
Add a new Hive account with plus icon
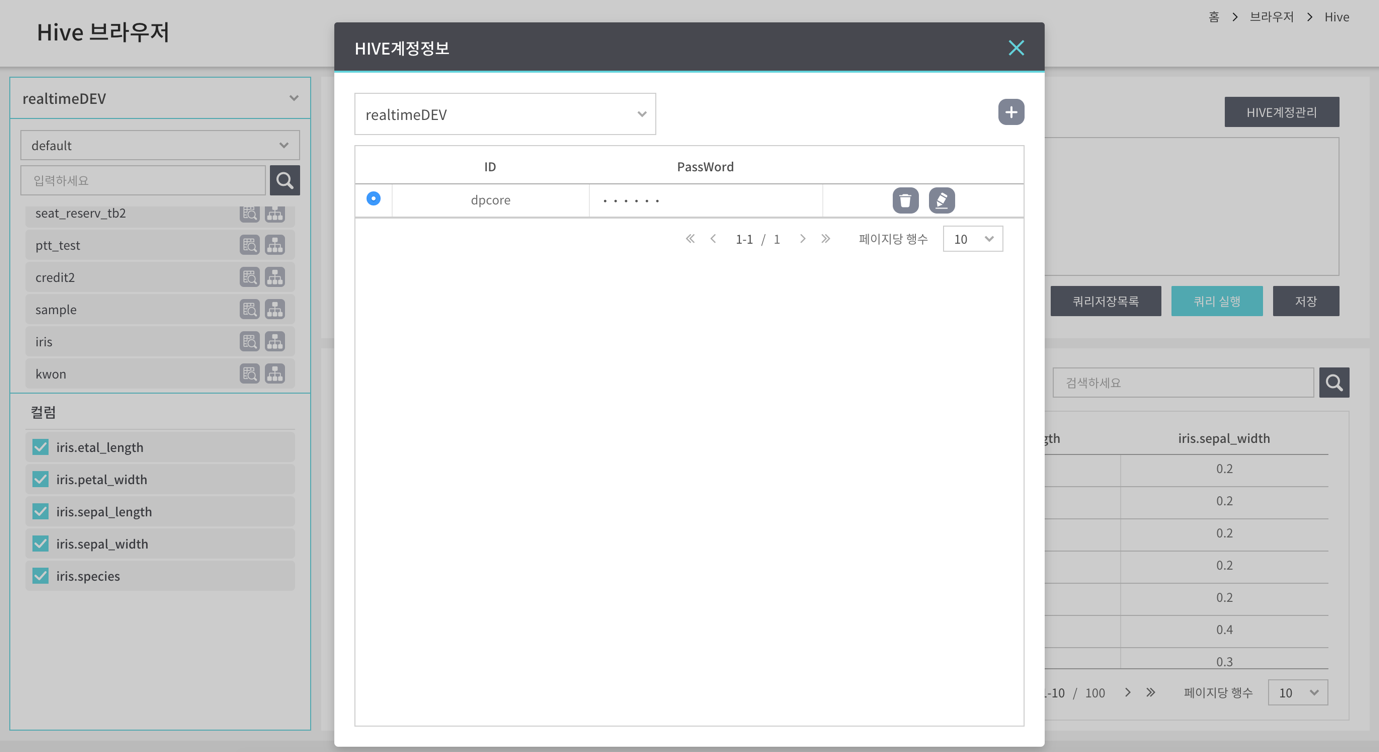(x=1011, y=112)
